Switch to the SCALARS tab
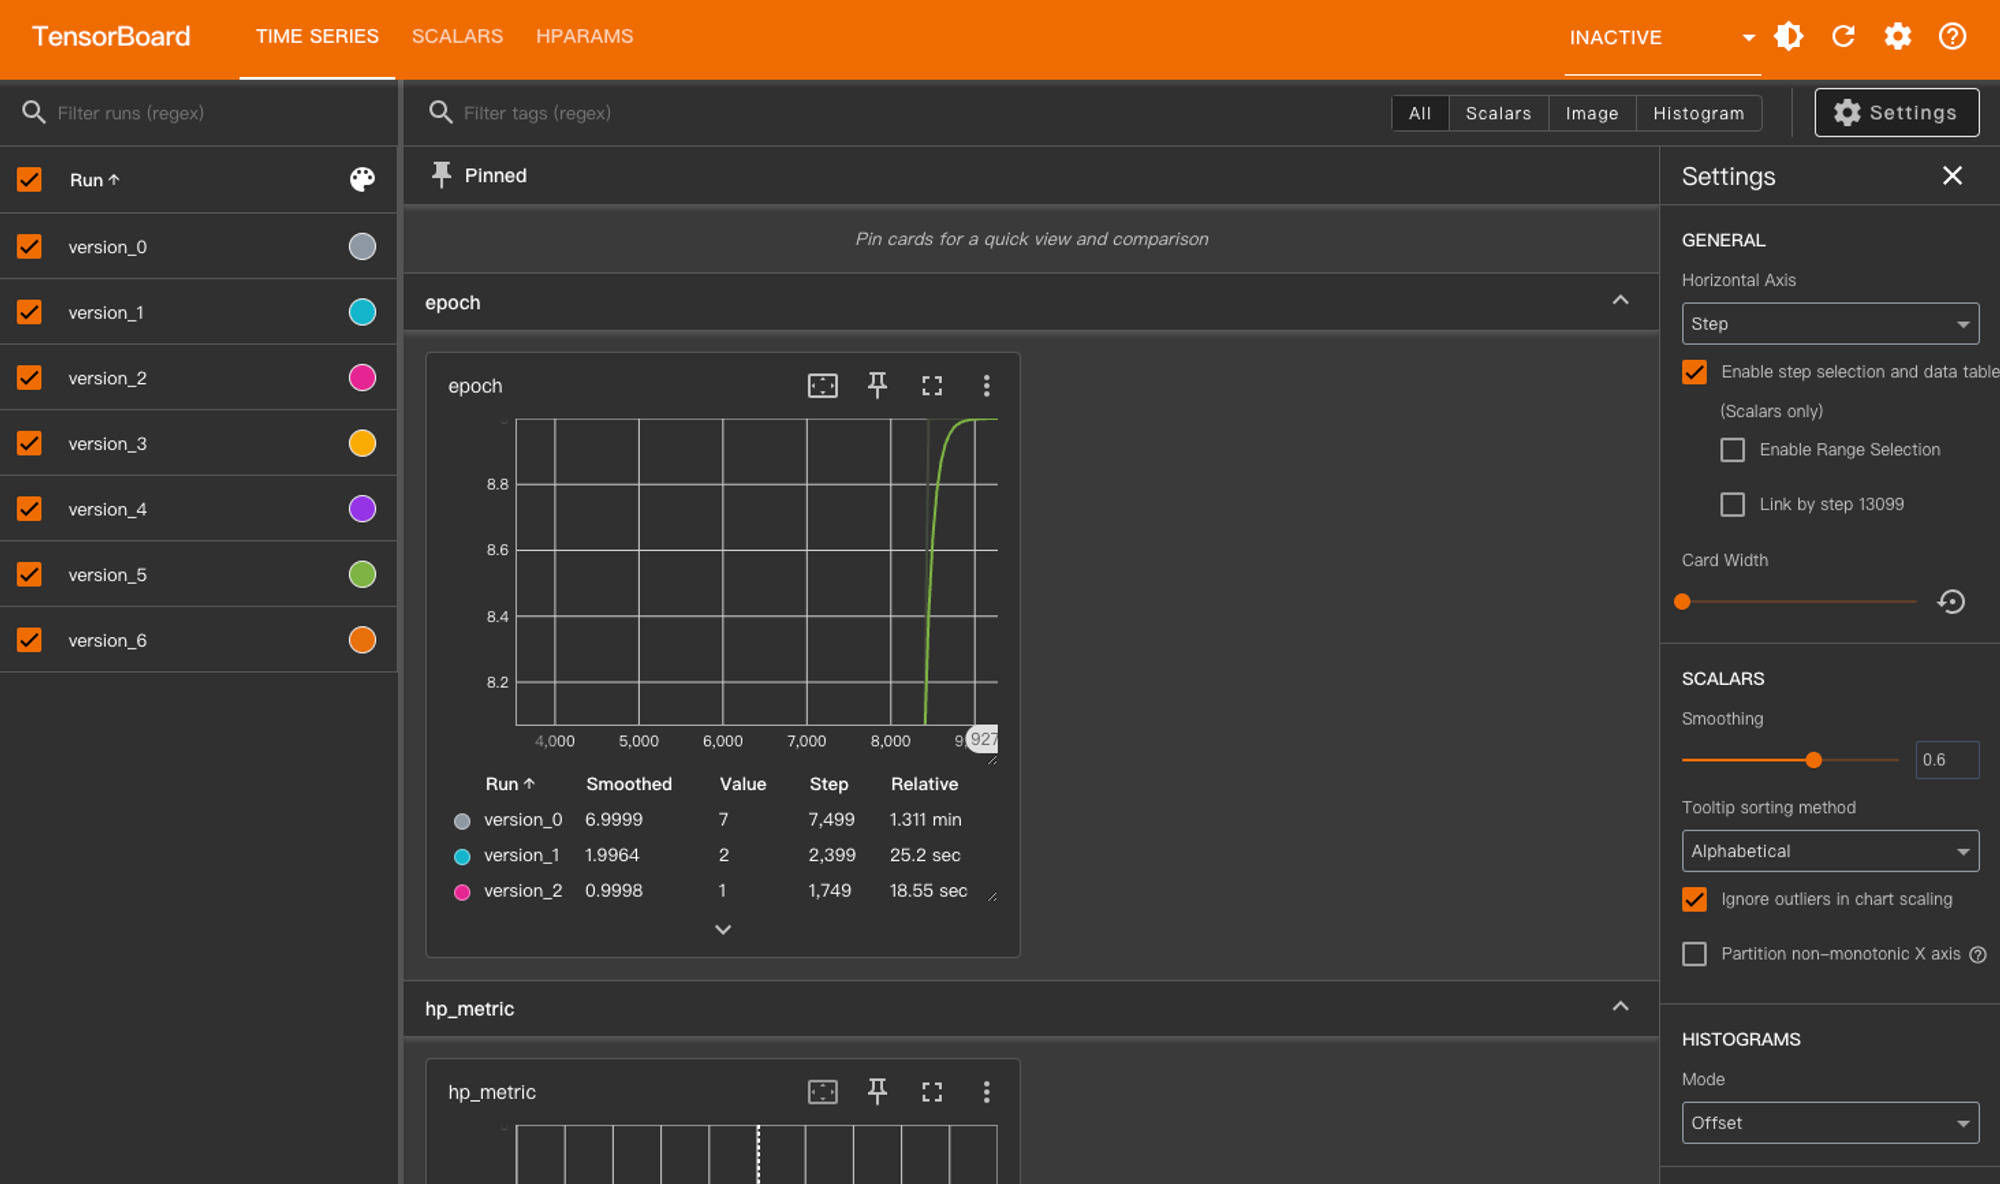This screenshot has width=2000, height=1184. tap(457, 36)
